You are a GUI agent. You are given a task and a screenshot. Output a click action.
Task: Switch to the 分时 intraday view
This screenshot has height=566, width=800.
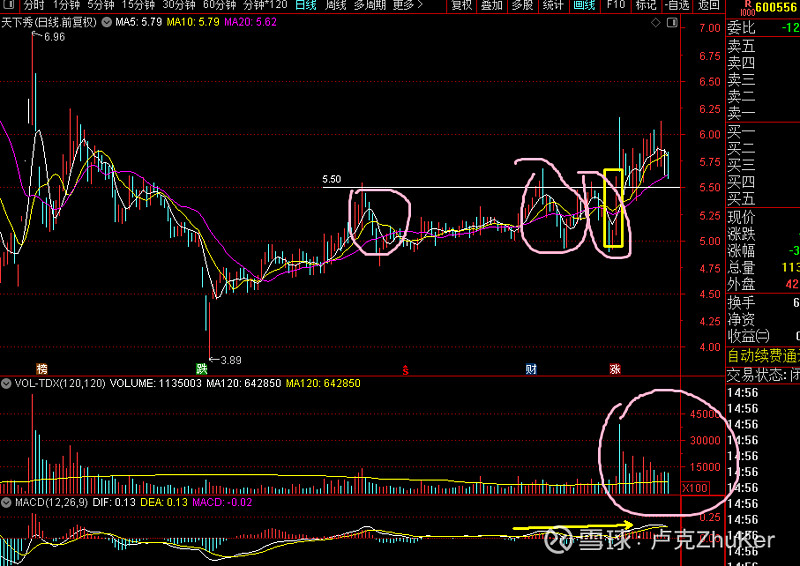[34, 5]
